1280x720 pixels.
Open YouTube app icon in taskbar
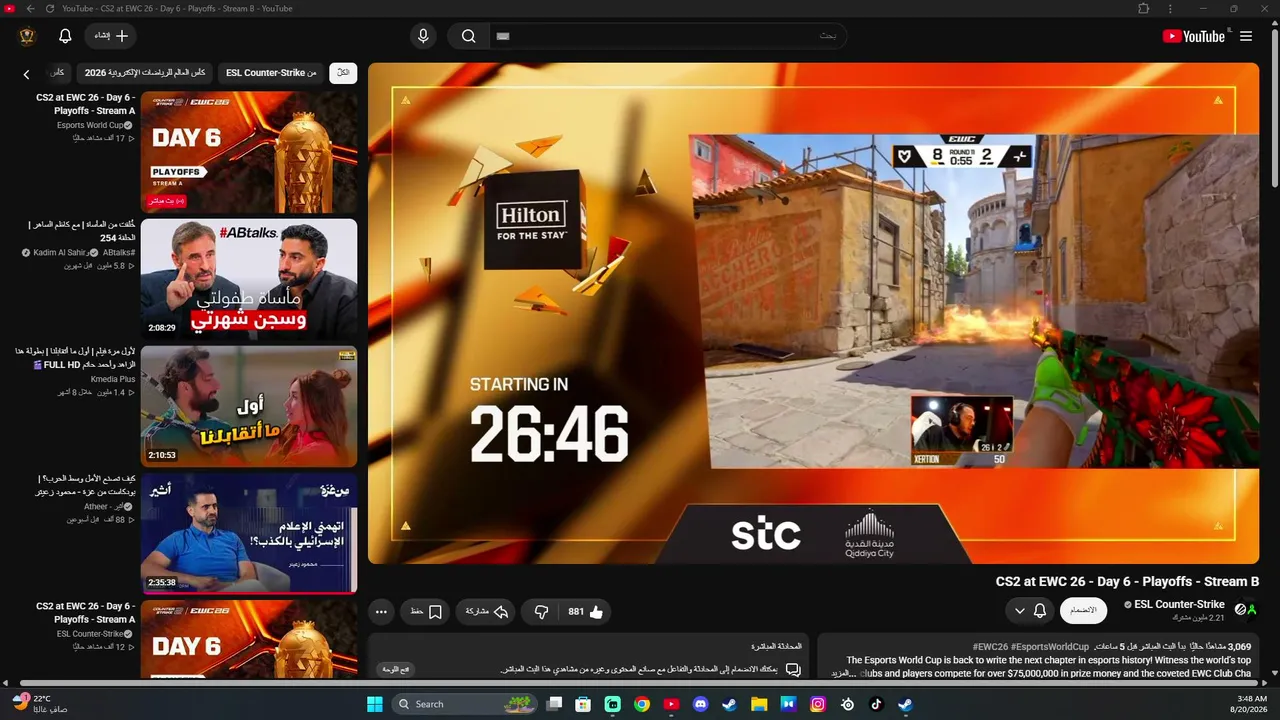click(671, 704)
